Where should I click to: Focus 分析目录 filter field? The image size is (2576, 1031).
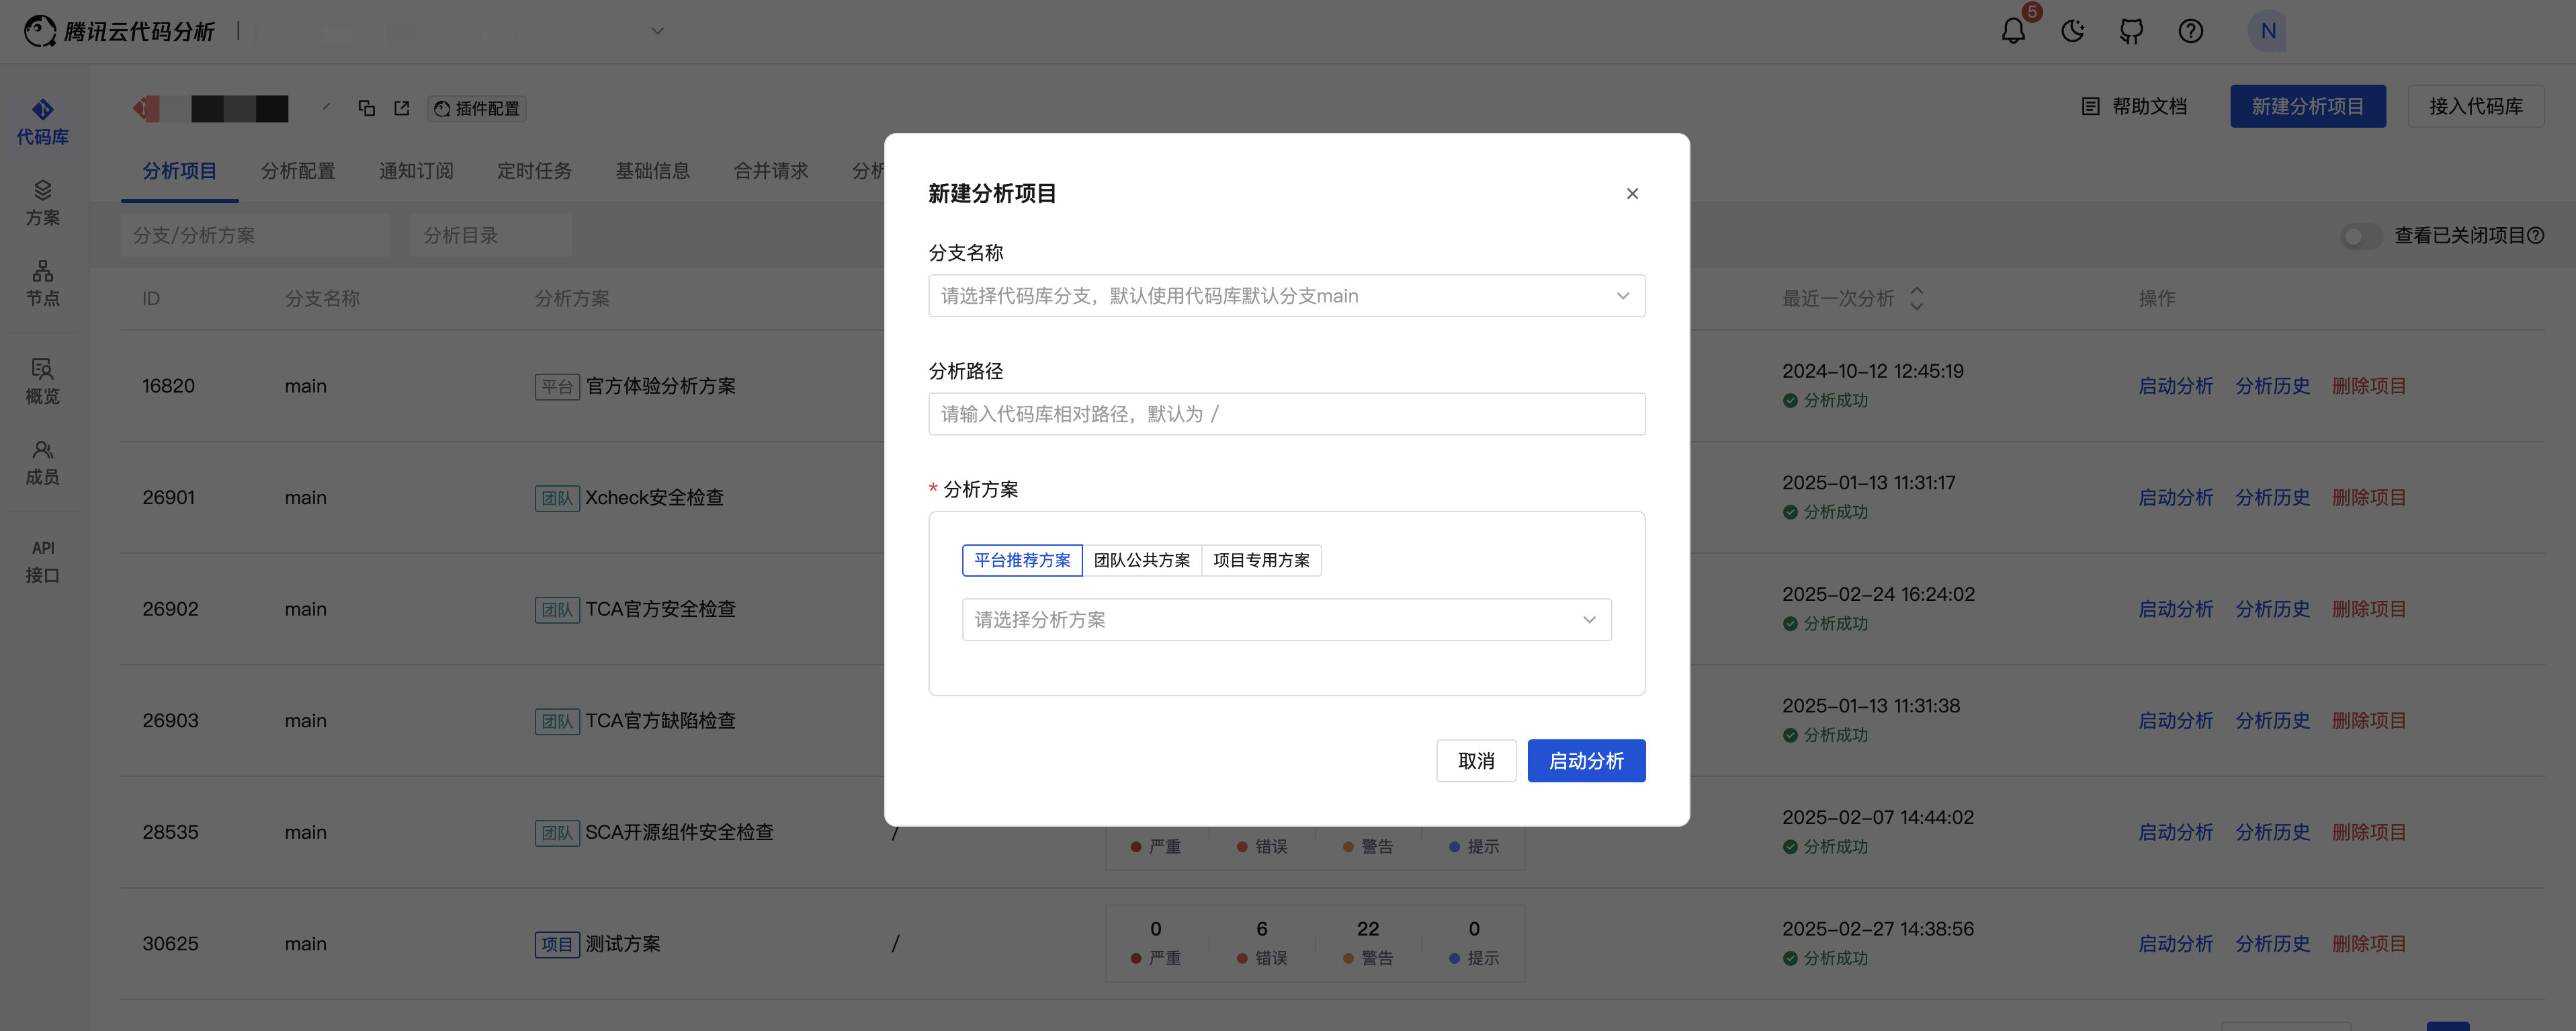point(491,236)
